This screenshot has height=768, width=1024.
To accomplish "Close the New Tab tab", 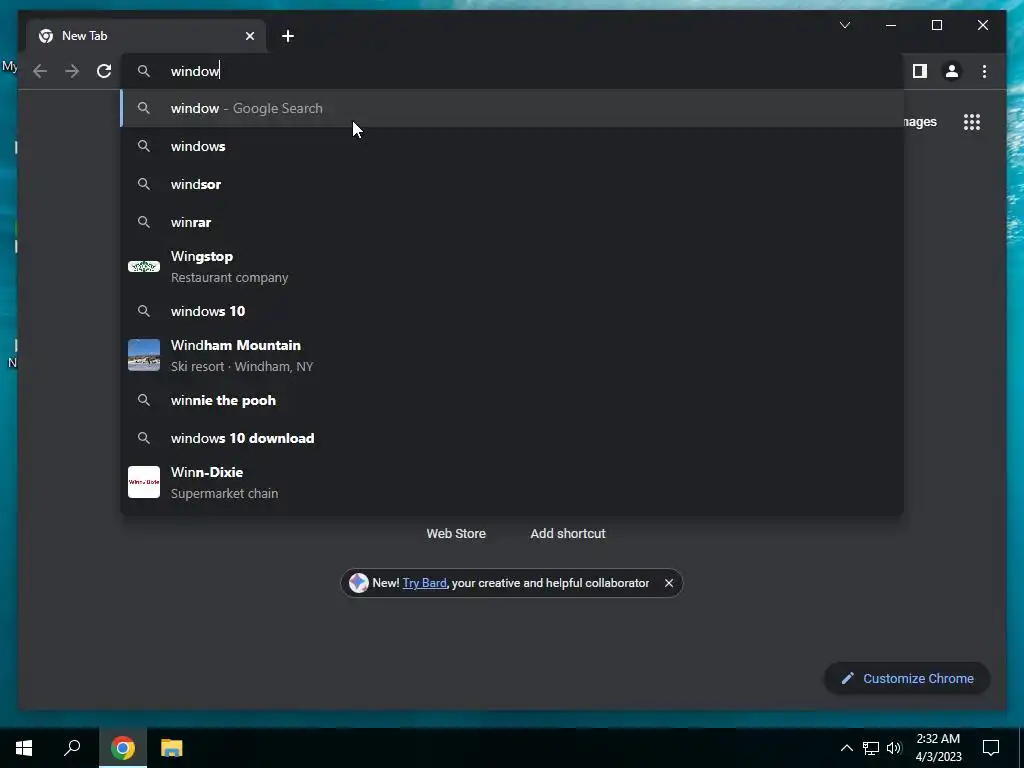I will (249, 36).
